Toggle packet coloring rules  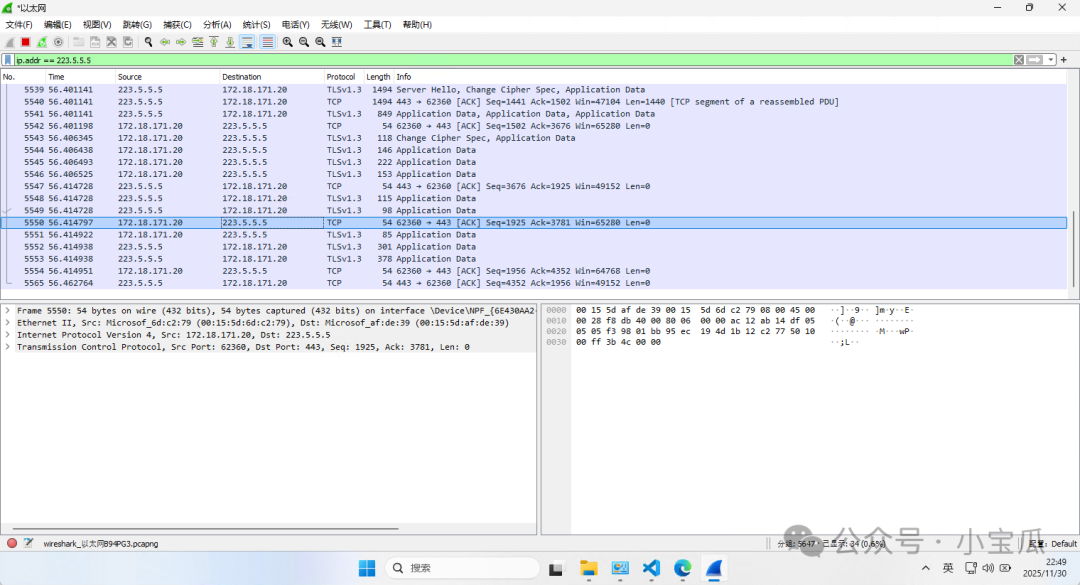tap(267, 42)
